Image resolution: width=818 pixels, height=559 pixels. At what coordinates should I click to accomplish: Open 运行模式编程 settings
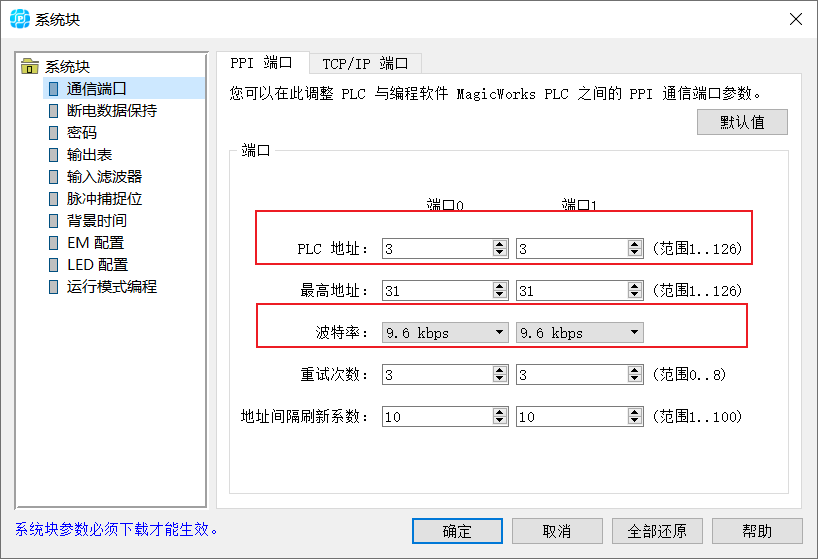click(112, 286)
